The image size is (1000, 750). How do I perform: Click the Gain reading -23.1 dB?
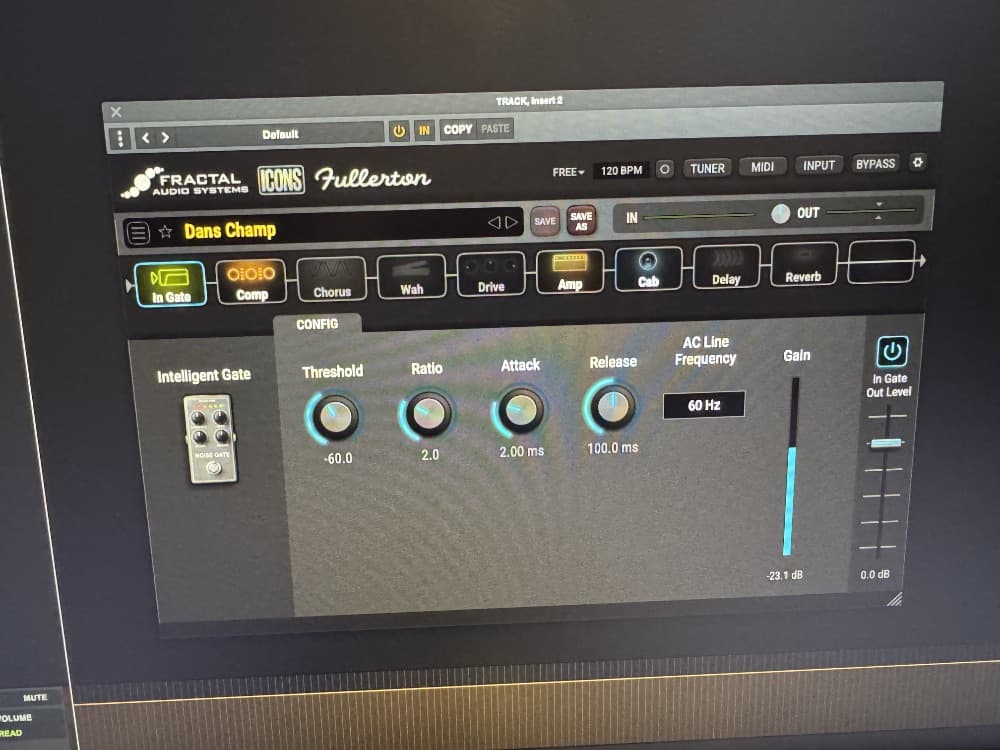(784, 575)
